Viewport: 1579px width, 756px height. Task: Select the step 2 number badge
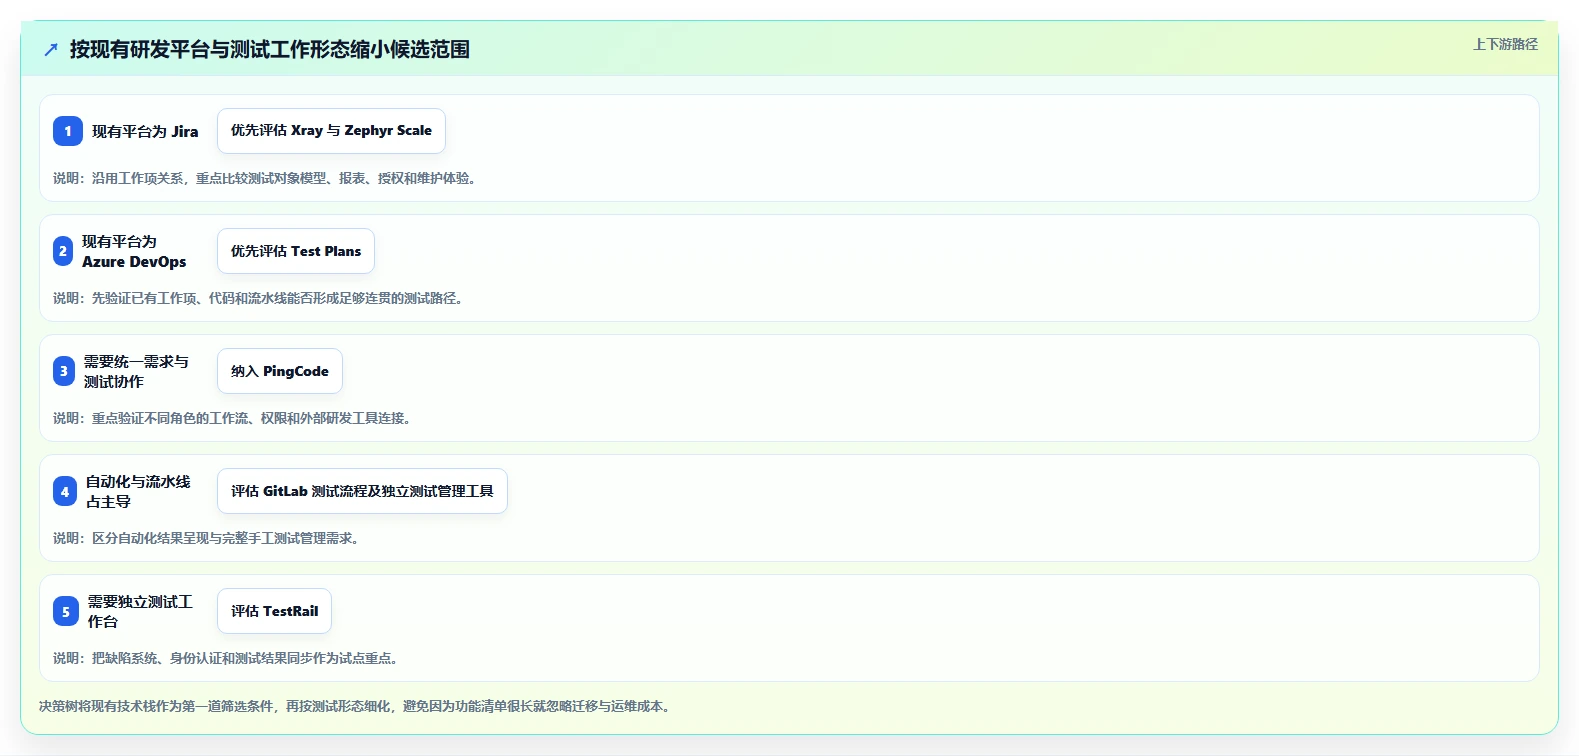63,251
